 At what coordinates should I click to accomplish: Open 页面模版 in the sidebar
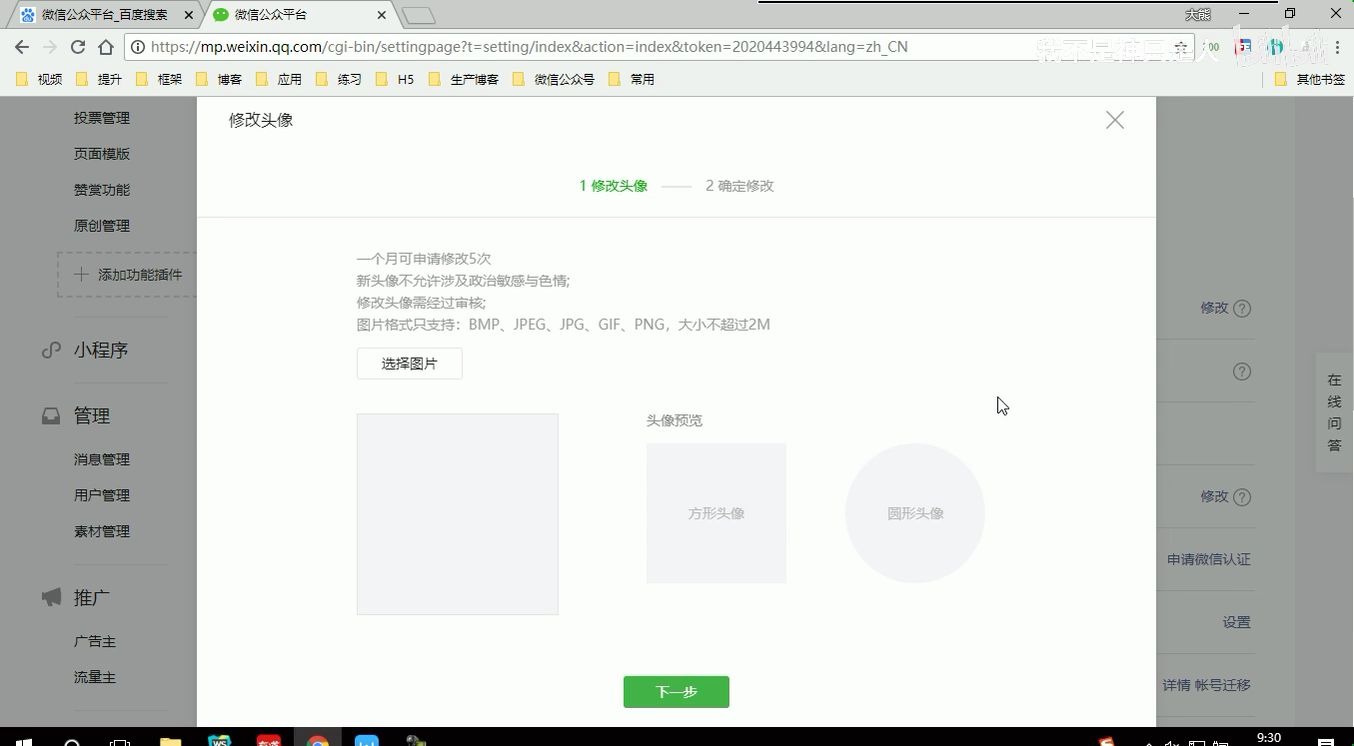tap(102, 154)
